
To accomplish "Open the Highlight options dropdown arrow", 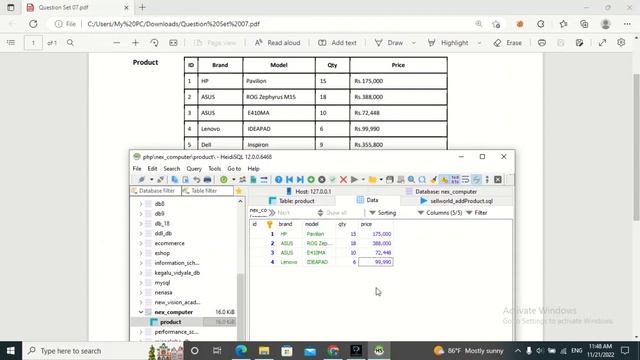I will coord(479,42).
